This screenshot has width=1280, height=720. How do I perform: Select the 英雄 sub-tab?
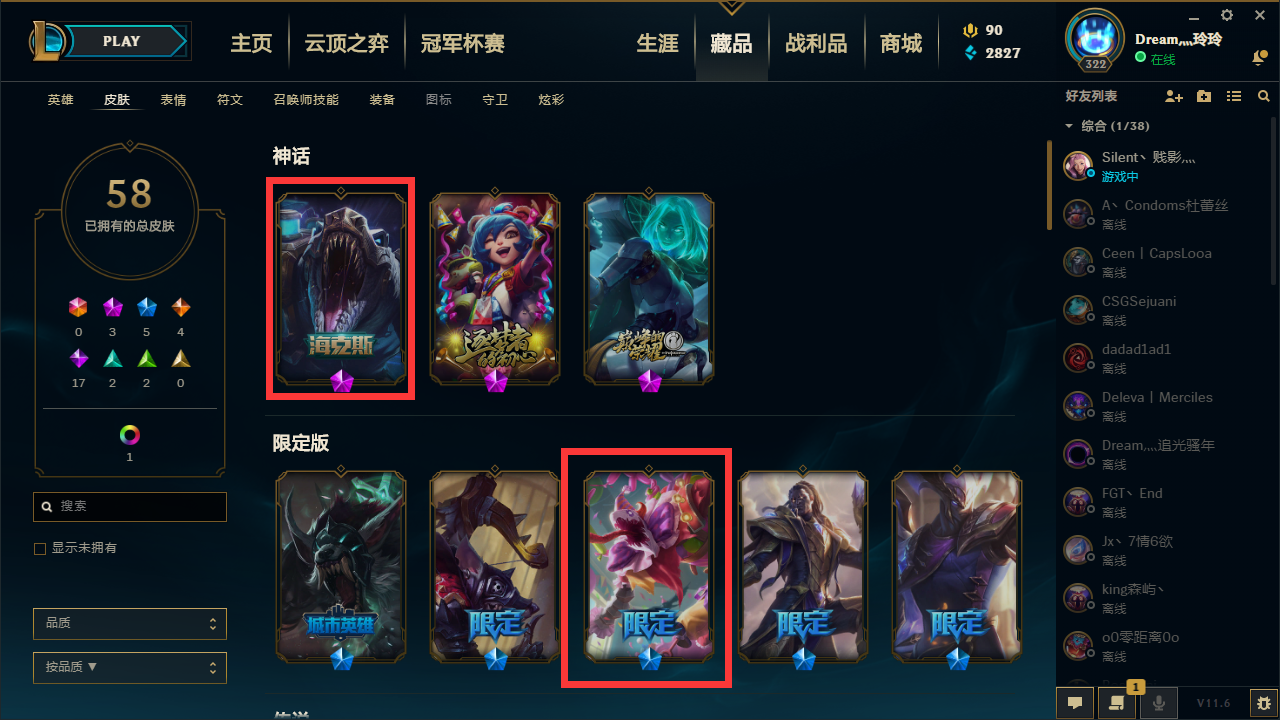tap(61, 100)
